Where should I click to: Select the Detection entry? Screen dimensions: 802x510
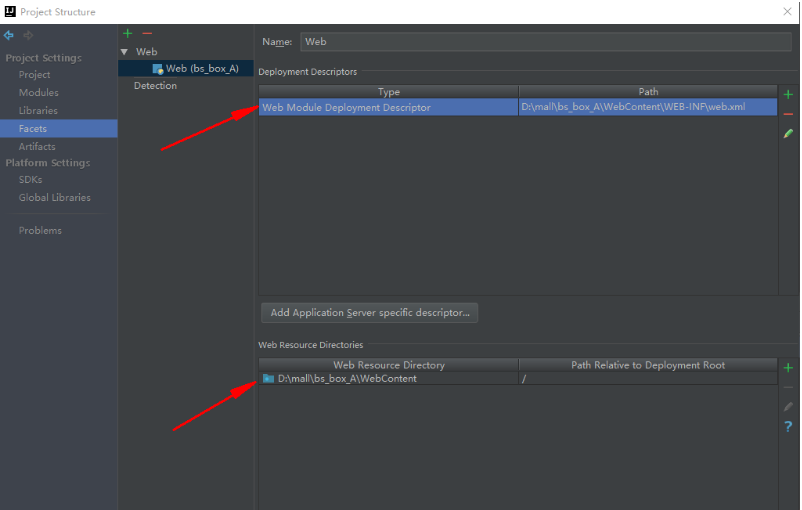[155, 85]
